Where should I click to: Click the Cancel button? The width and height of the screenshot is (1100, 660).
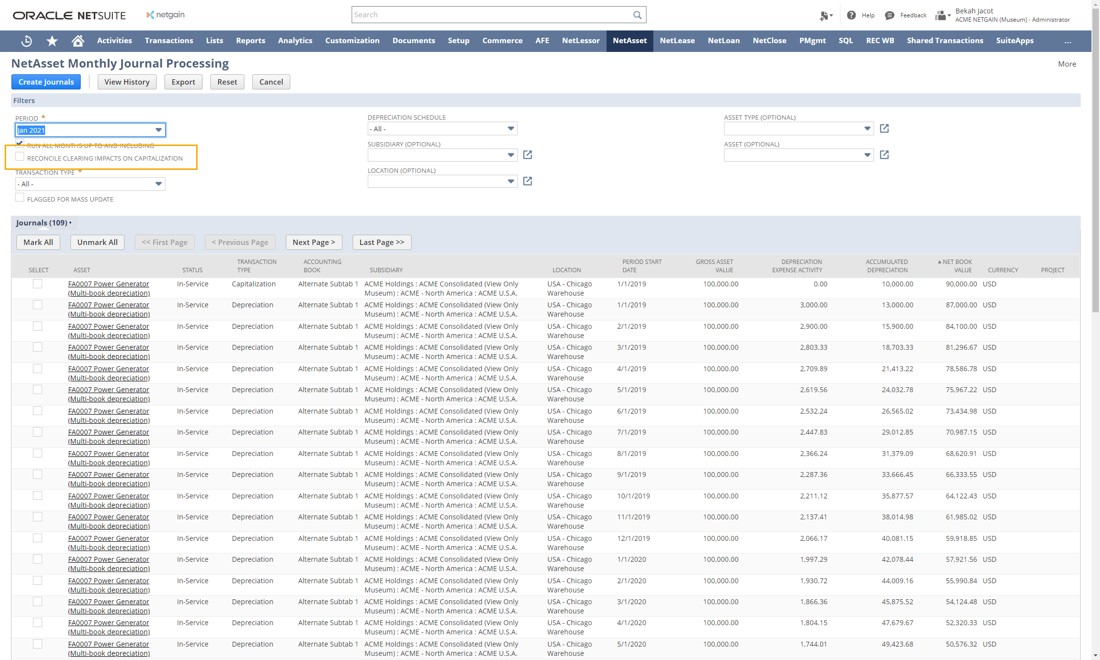[271, 82]
